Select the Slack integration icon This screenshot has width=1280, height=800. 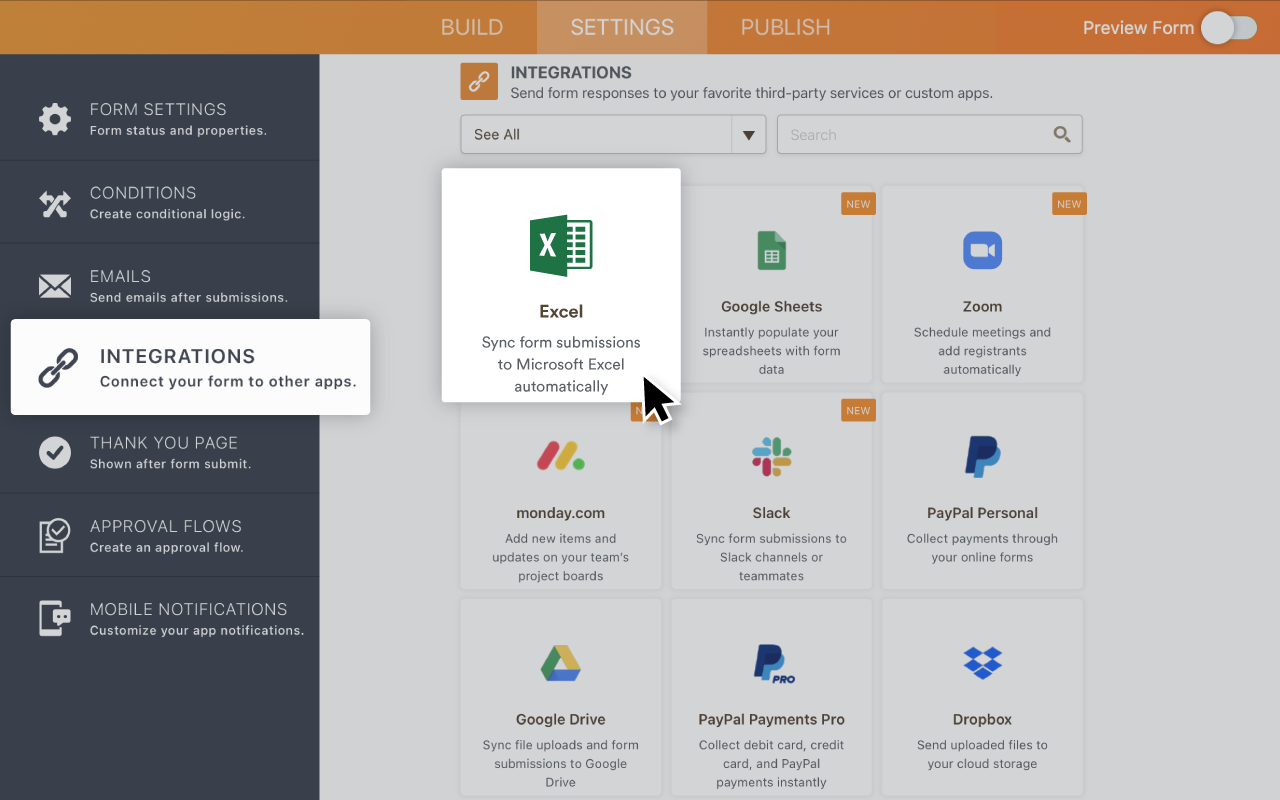771,457
